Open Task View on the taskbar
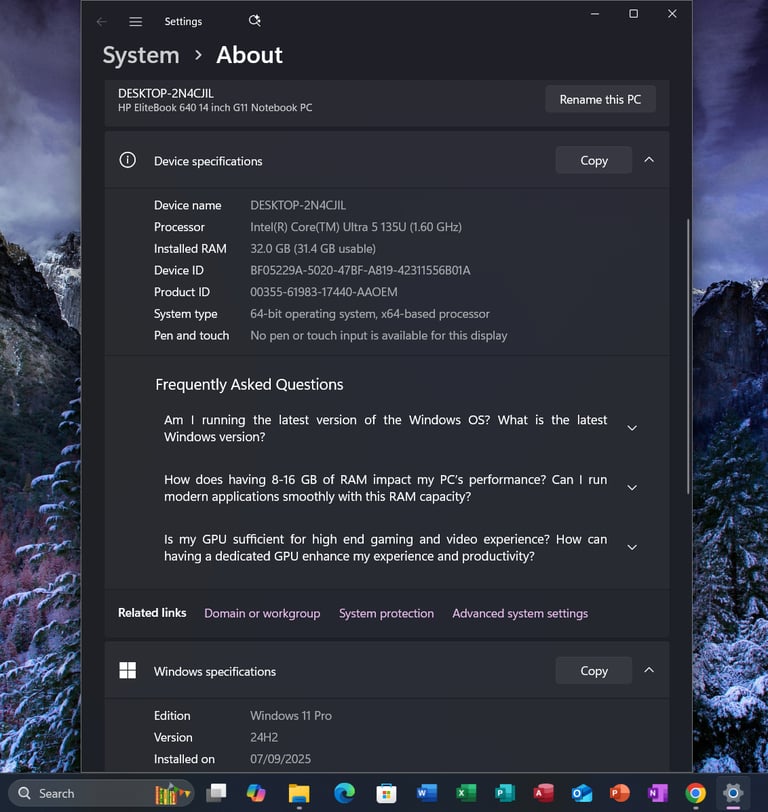 click(216, 793)
